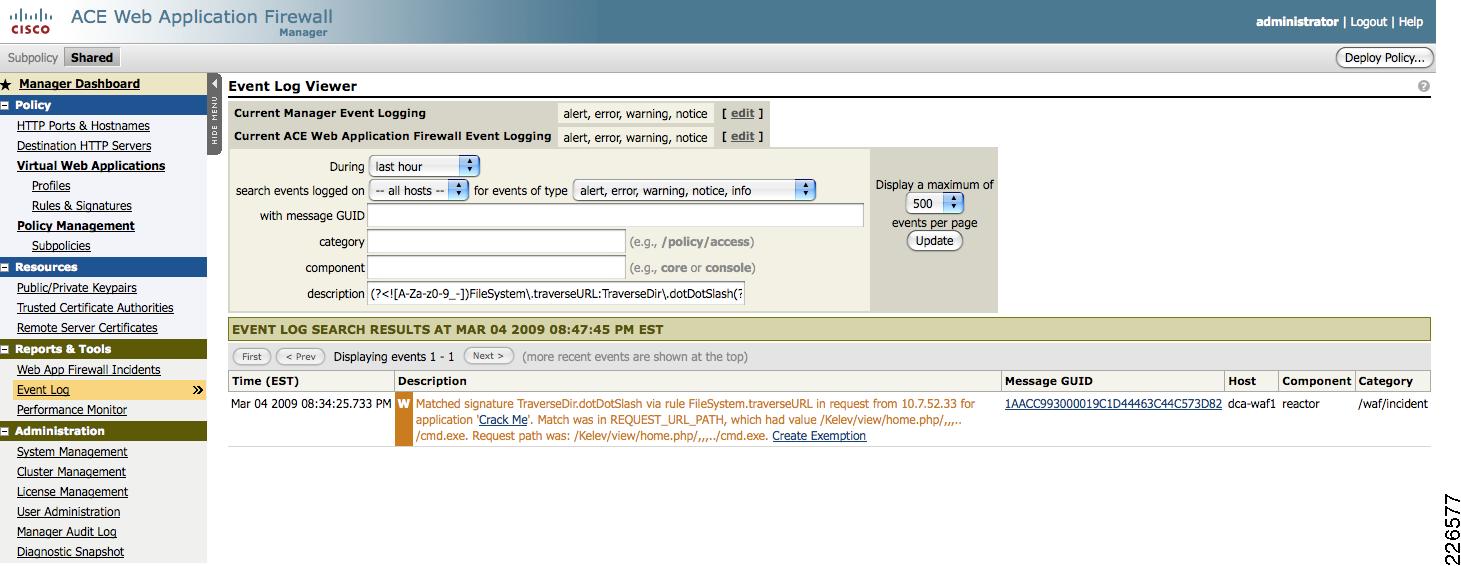1461x566 pixels.
Task: Open Profiles in the sidebar
Action: 51,186
